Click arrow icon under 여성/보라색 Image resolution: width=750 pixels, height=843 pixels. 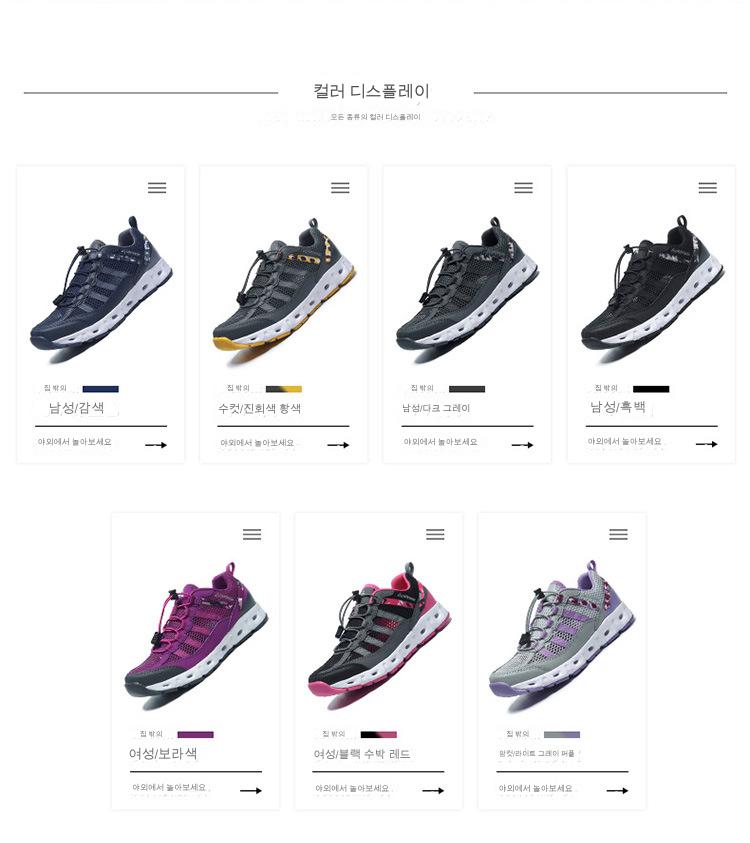pyautogui.click(x=251, y=791)
